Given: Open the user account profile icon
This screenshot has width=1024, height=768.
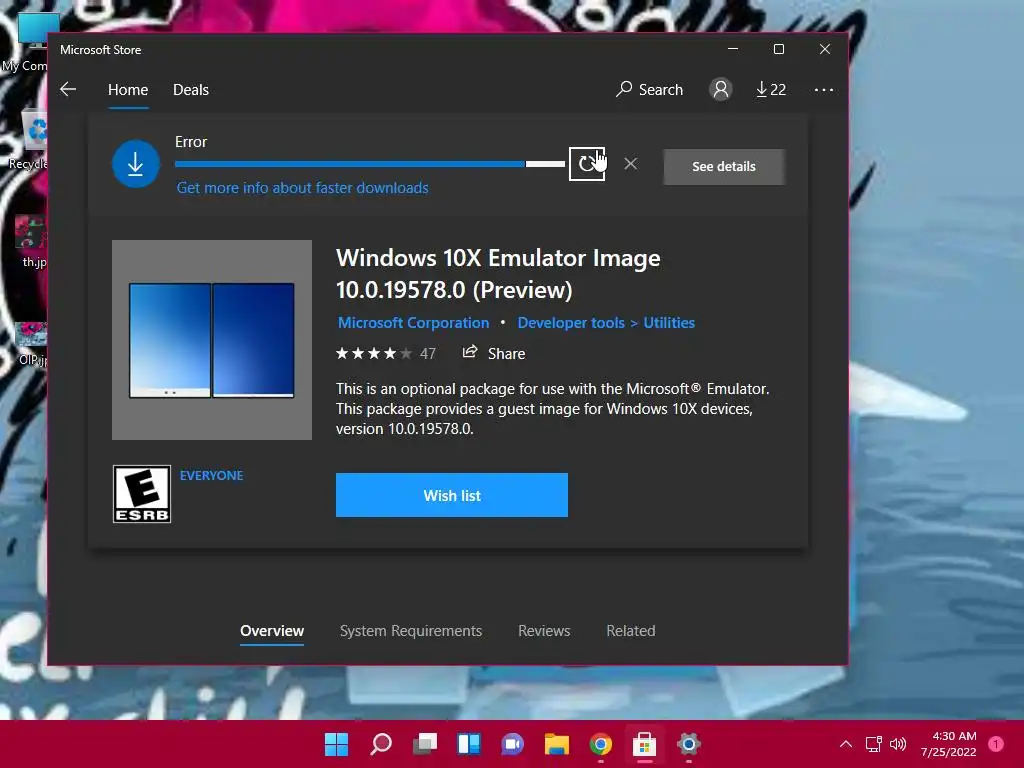Looking at the screenshot, I should tap(720, 89).
